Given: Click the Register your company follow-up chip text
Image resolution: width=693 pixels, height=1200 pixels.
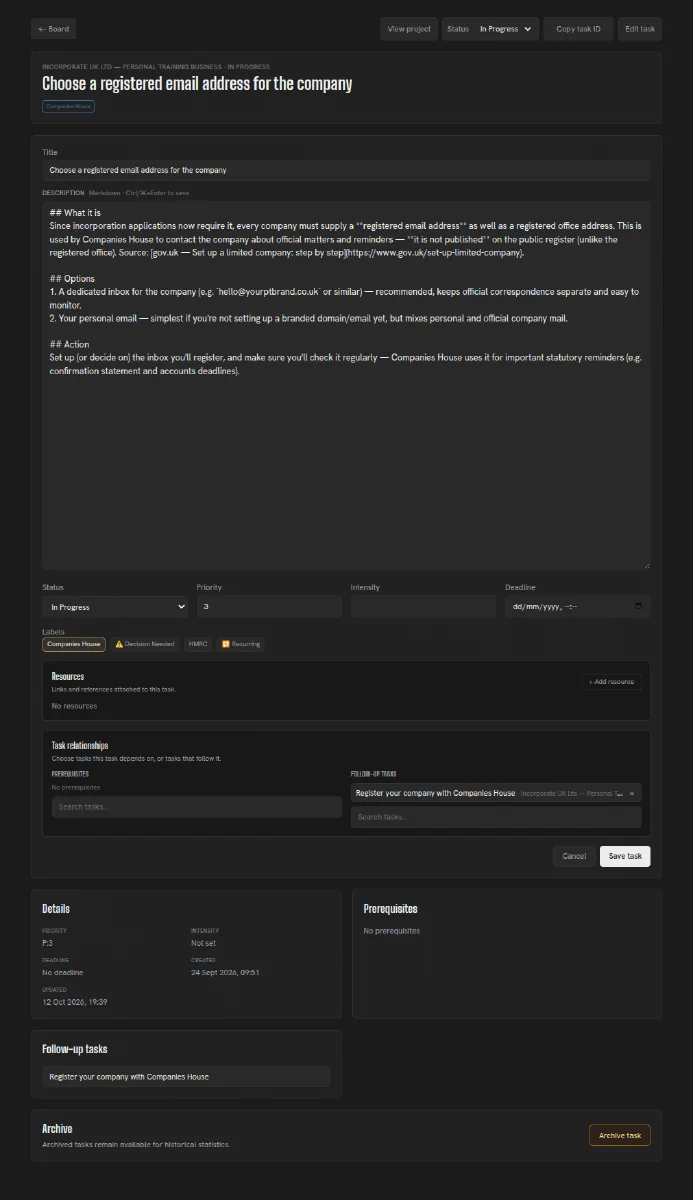Looking at the screenshot, I should click(435, 793).
